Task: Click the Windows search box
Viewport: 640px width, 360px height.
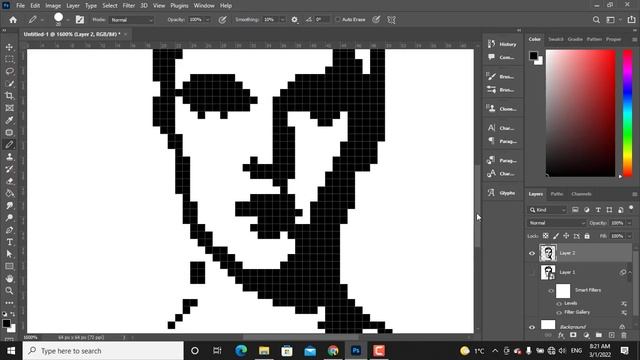Action: (x=103, y=351)
